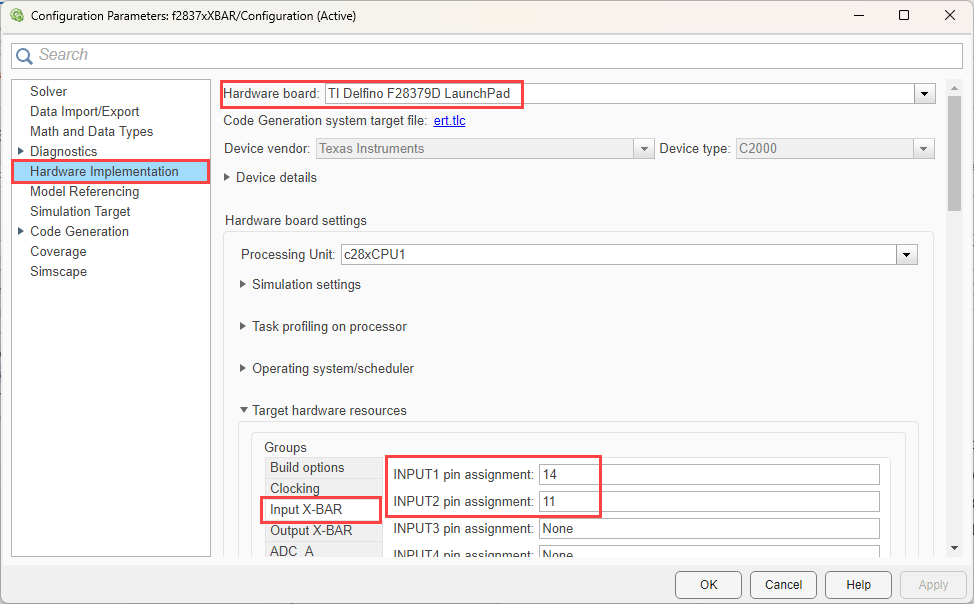Select the Output X-BAR group
The image size is (974, 604).
pos(324,531)
